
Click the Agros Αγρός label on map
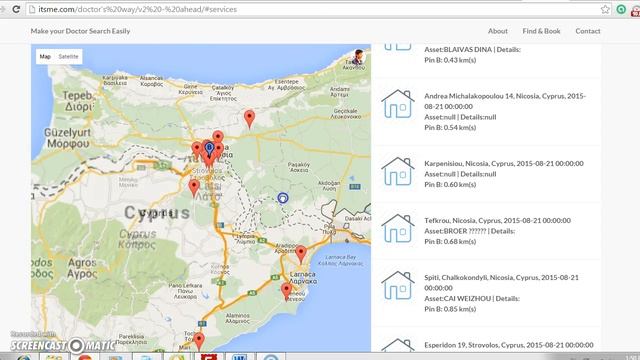pos(82,268)
